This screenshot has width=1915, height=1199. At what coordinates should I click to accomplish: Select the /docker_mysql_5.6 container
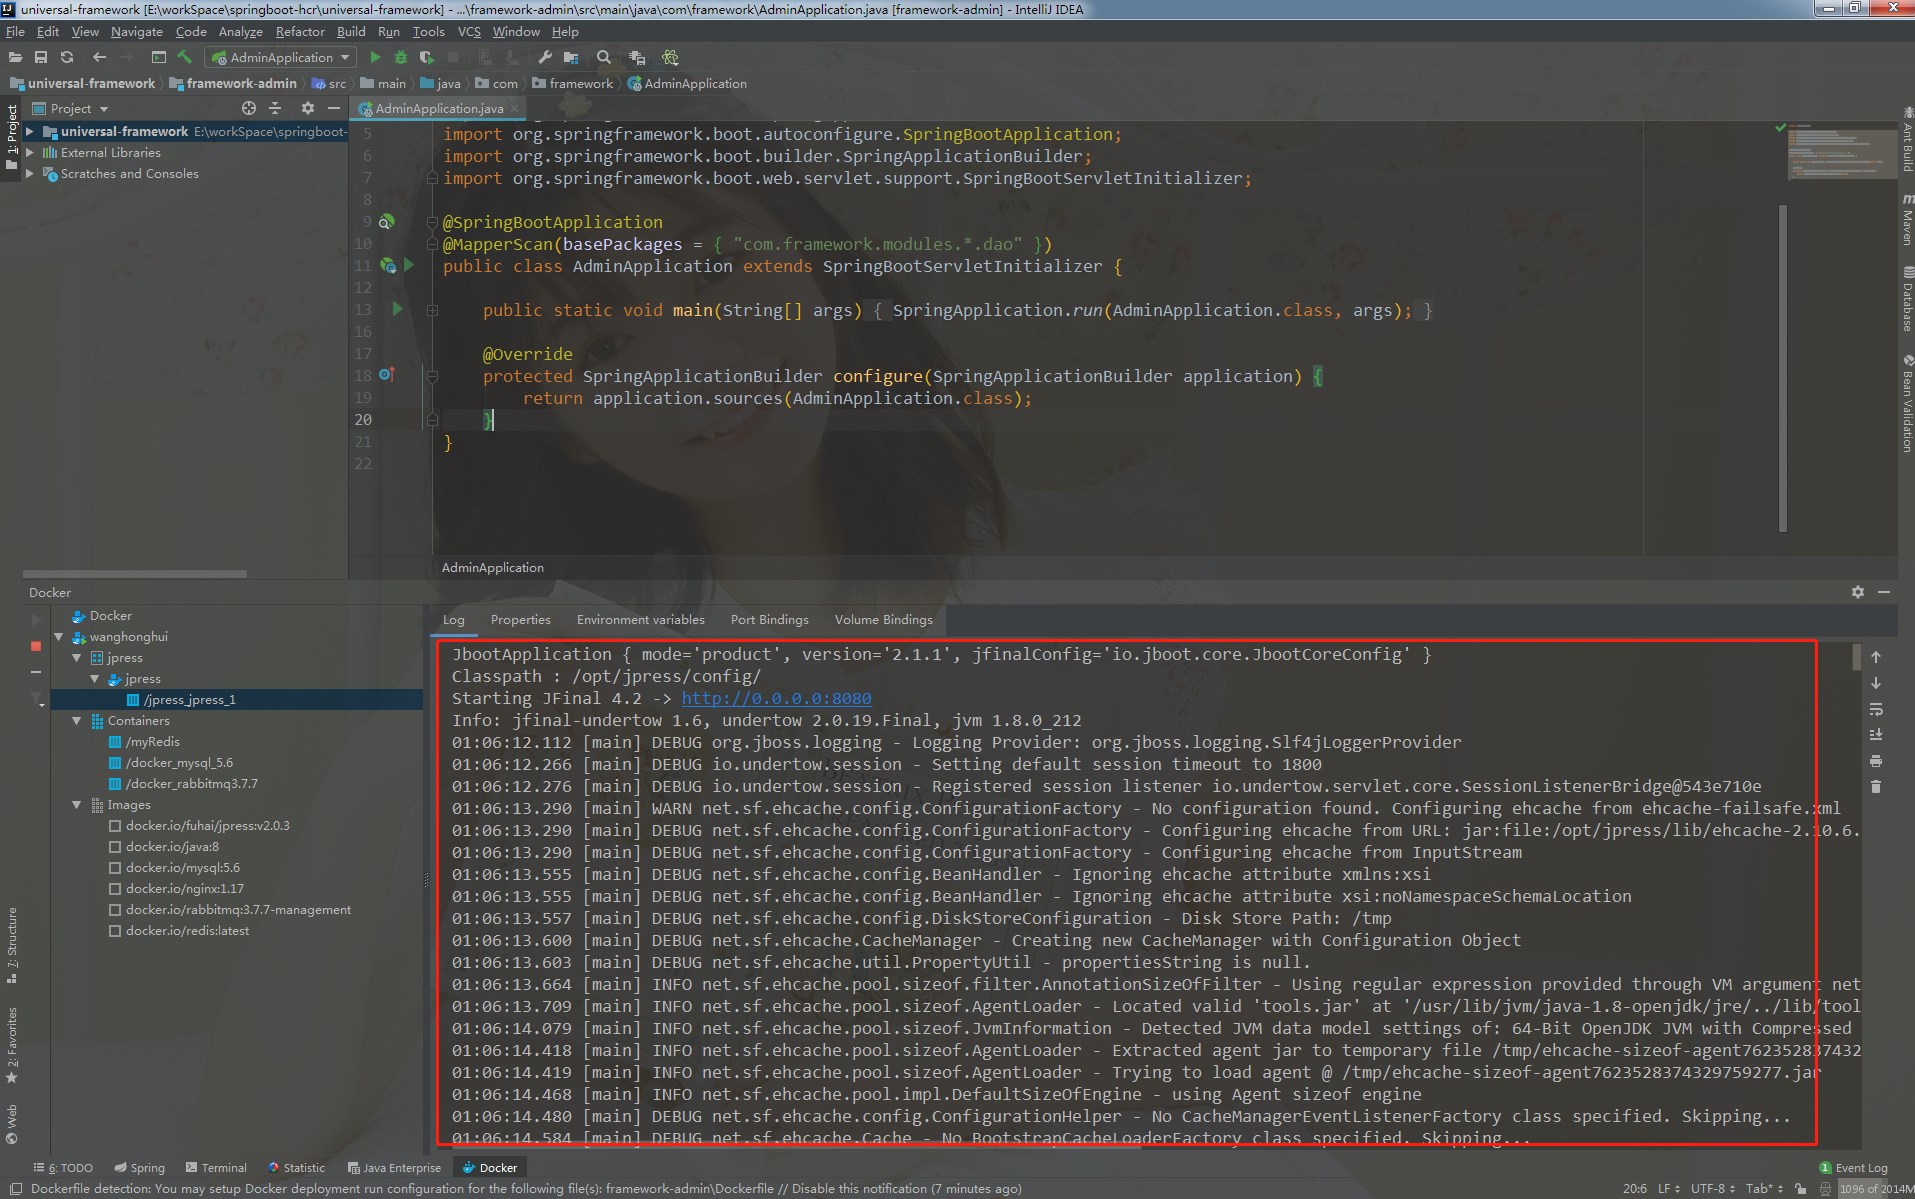(179, 762)
